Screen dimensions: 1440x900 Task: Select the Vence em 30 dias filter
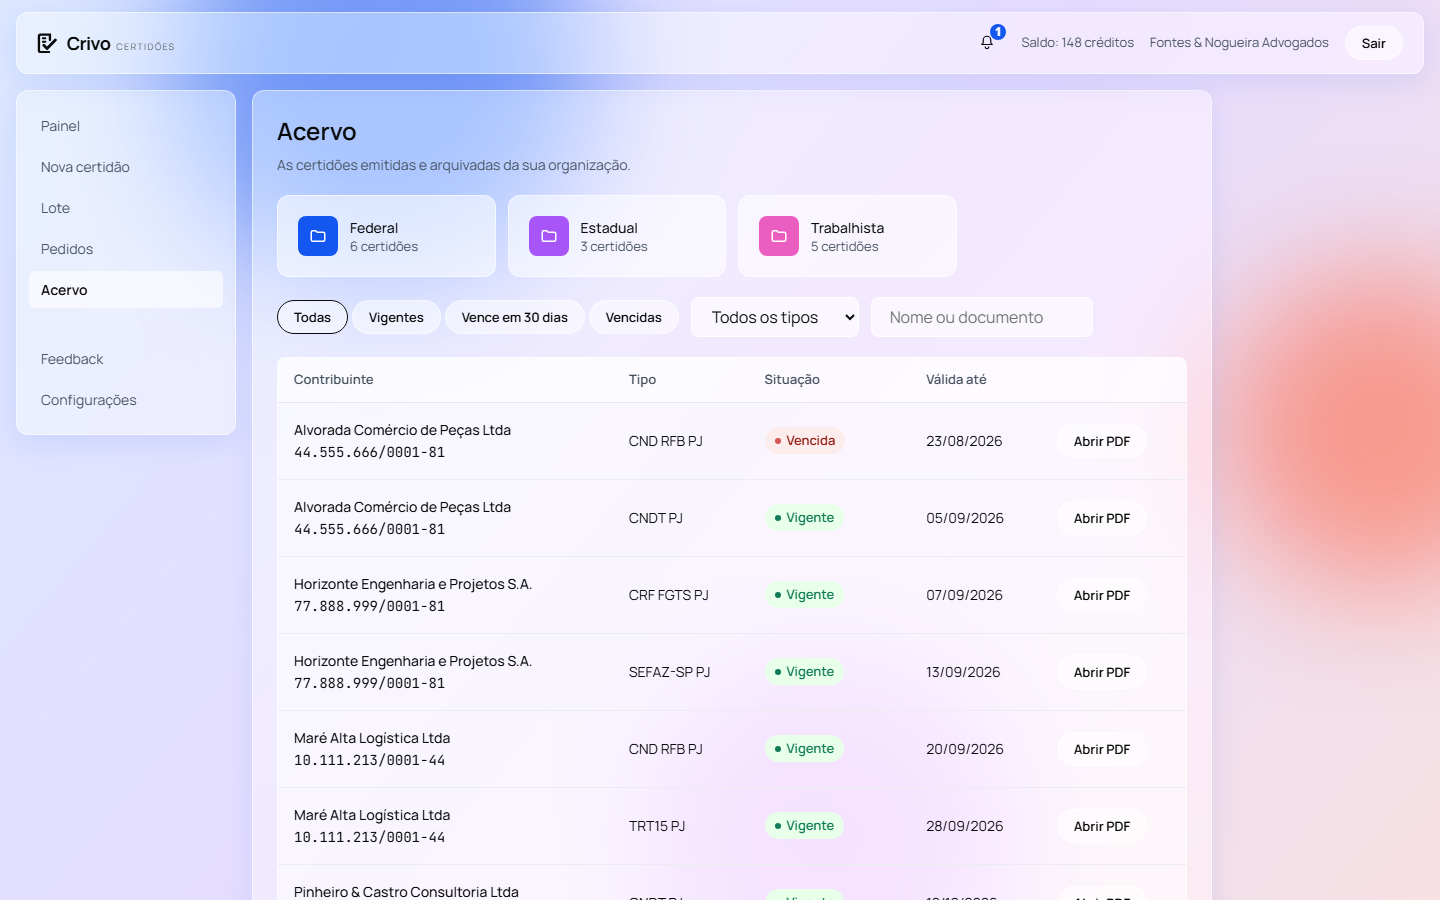514,317
